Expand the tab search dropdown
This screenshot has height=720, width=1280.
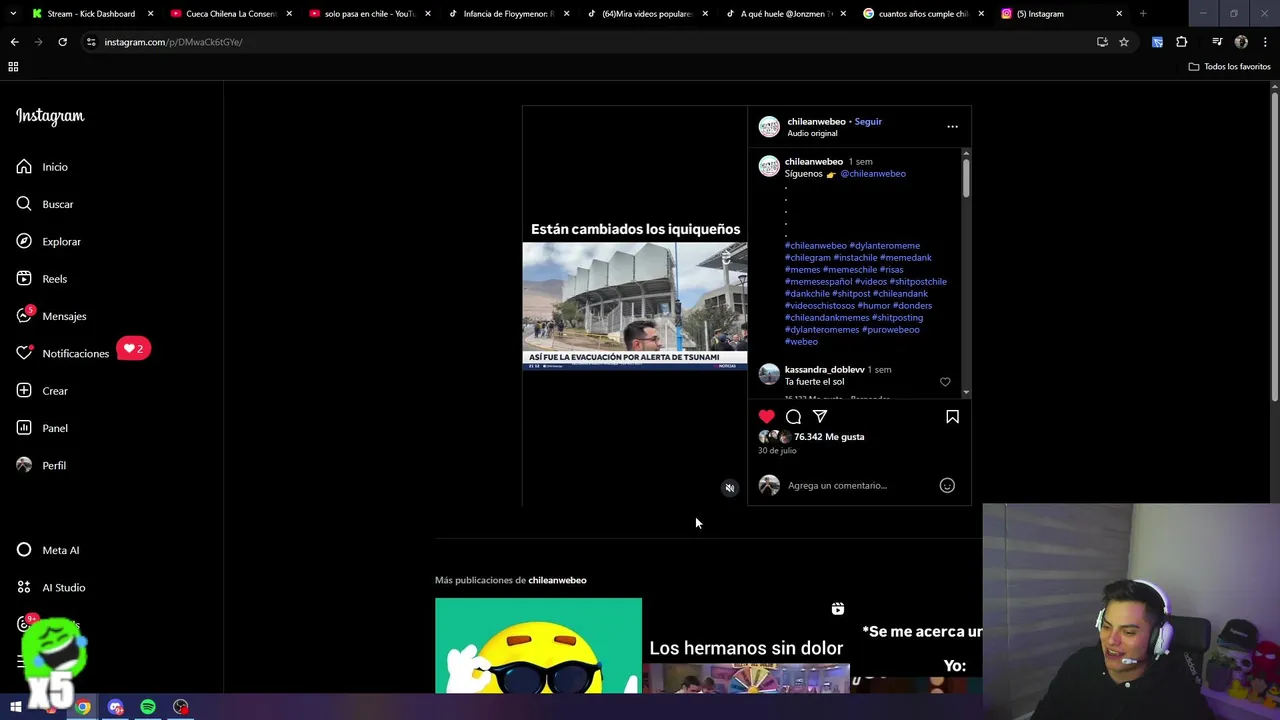coord(13,14)
